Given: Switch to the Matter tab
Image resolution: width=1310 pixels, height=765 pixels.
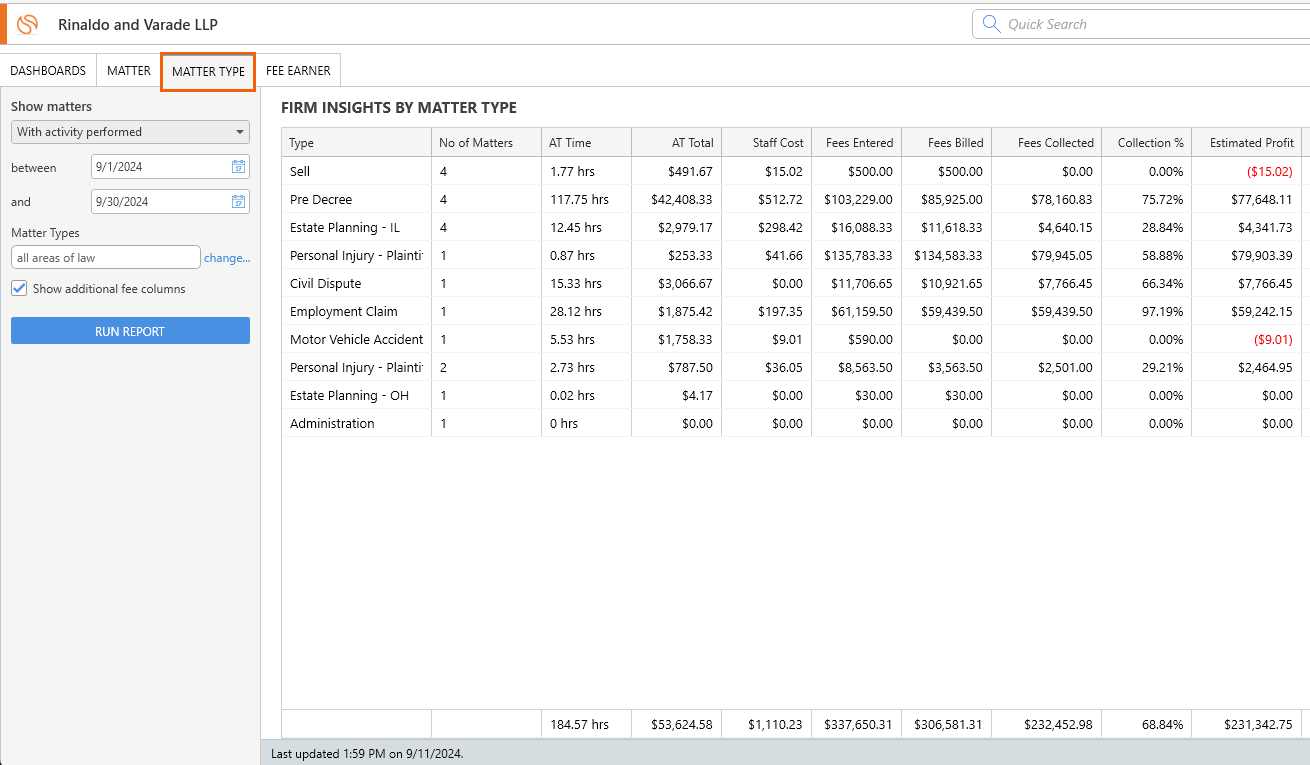Looking at the screenshot, I should 129,71.
